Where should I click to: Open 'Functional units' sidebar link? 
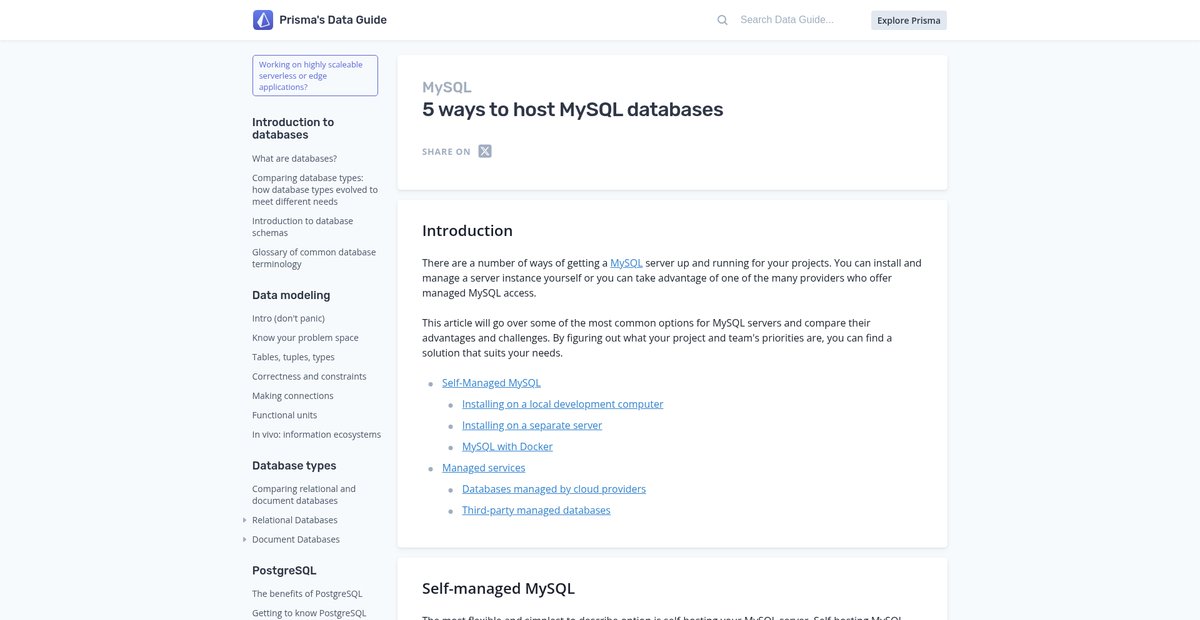[x=285, y=415]
